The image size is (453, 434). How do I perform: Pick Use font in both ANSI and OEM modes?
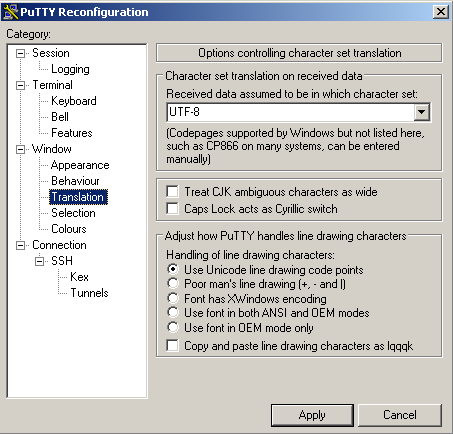click(173, 313)
